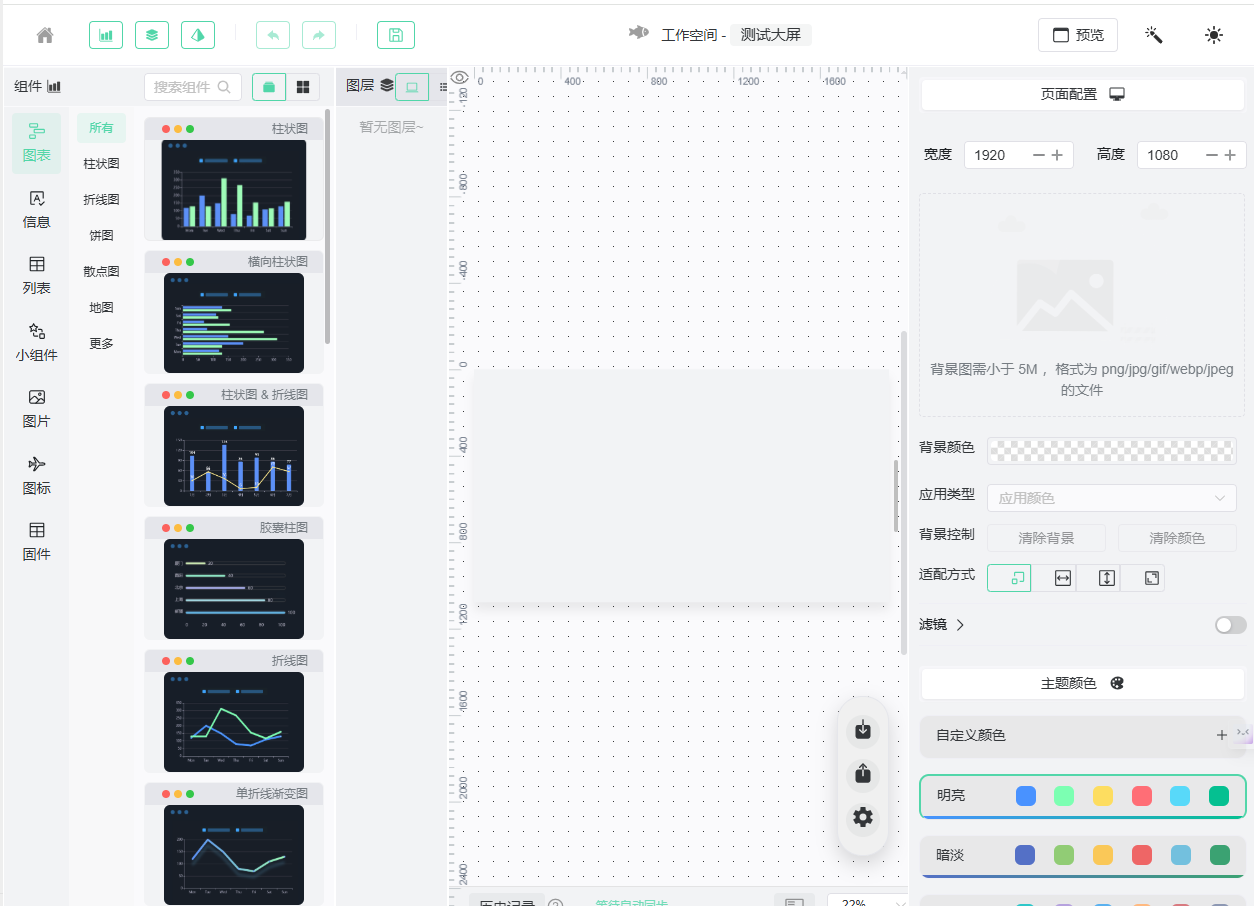This screenshot has width=1254, height=906.
Task: Expand the 滤镜 chevron section
Action: 960,625
